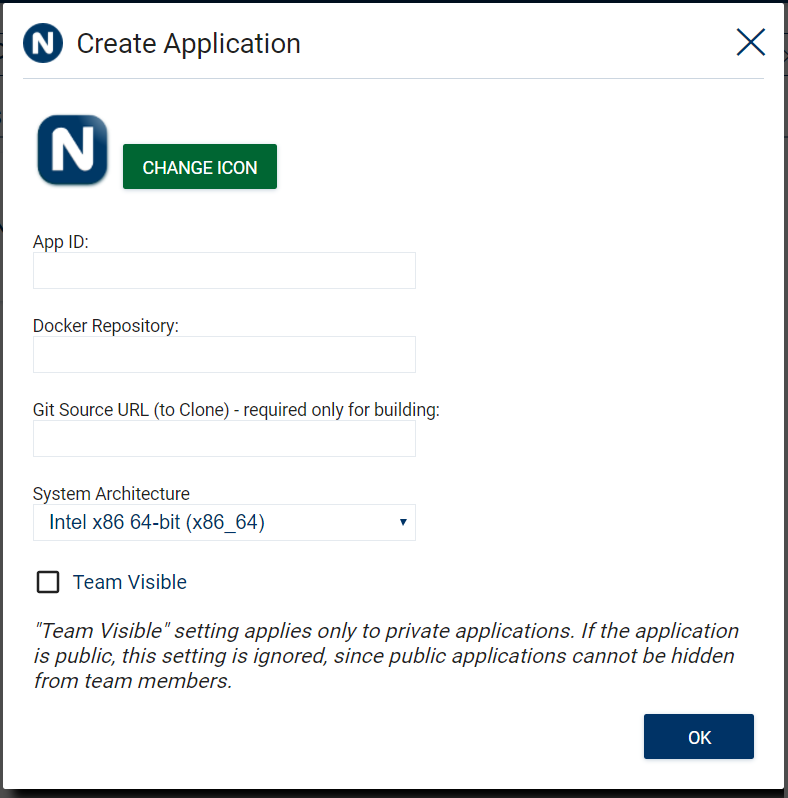Image resolution: width=788 pixels, height=798 pixels.
Task: Focus the Docker Repository input field
Action: pos(224,354)
